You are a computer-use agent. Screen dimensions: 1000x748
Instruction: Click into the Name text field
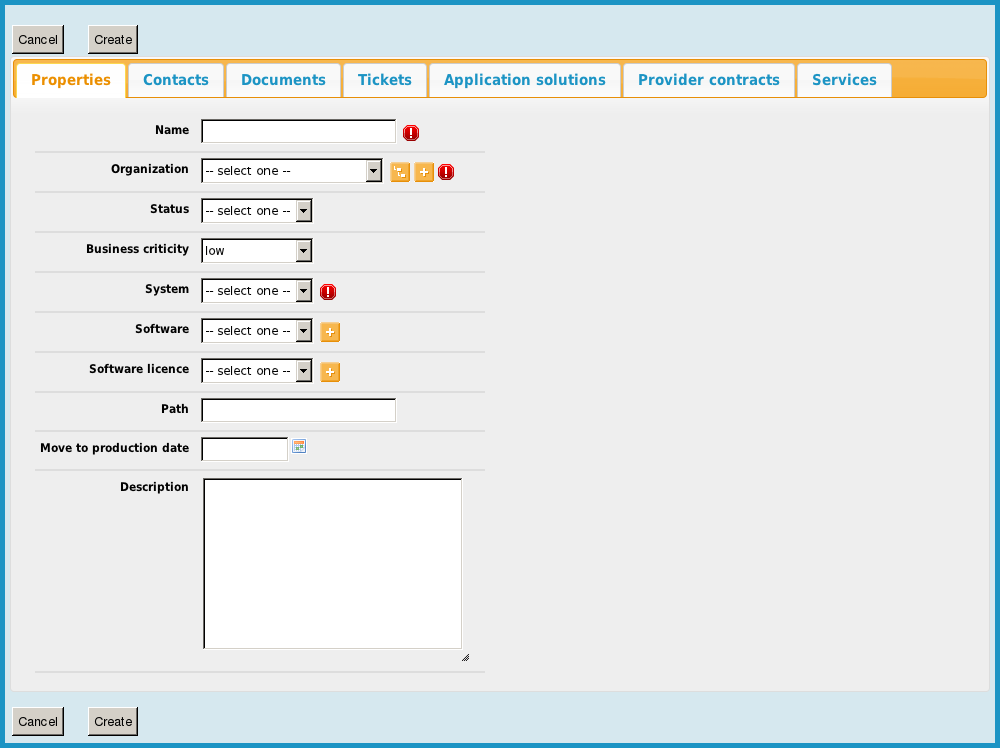[298, 132]
